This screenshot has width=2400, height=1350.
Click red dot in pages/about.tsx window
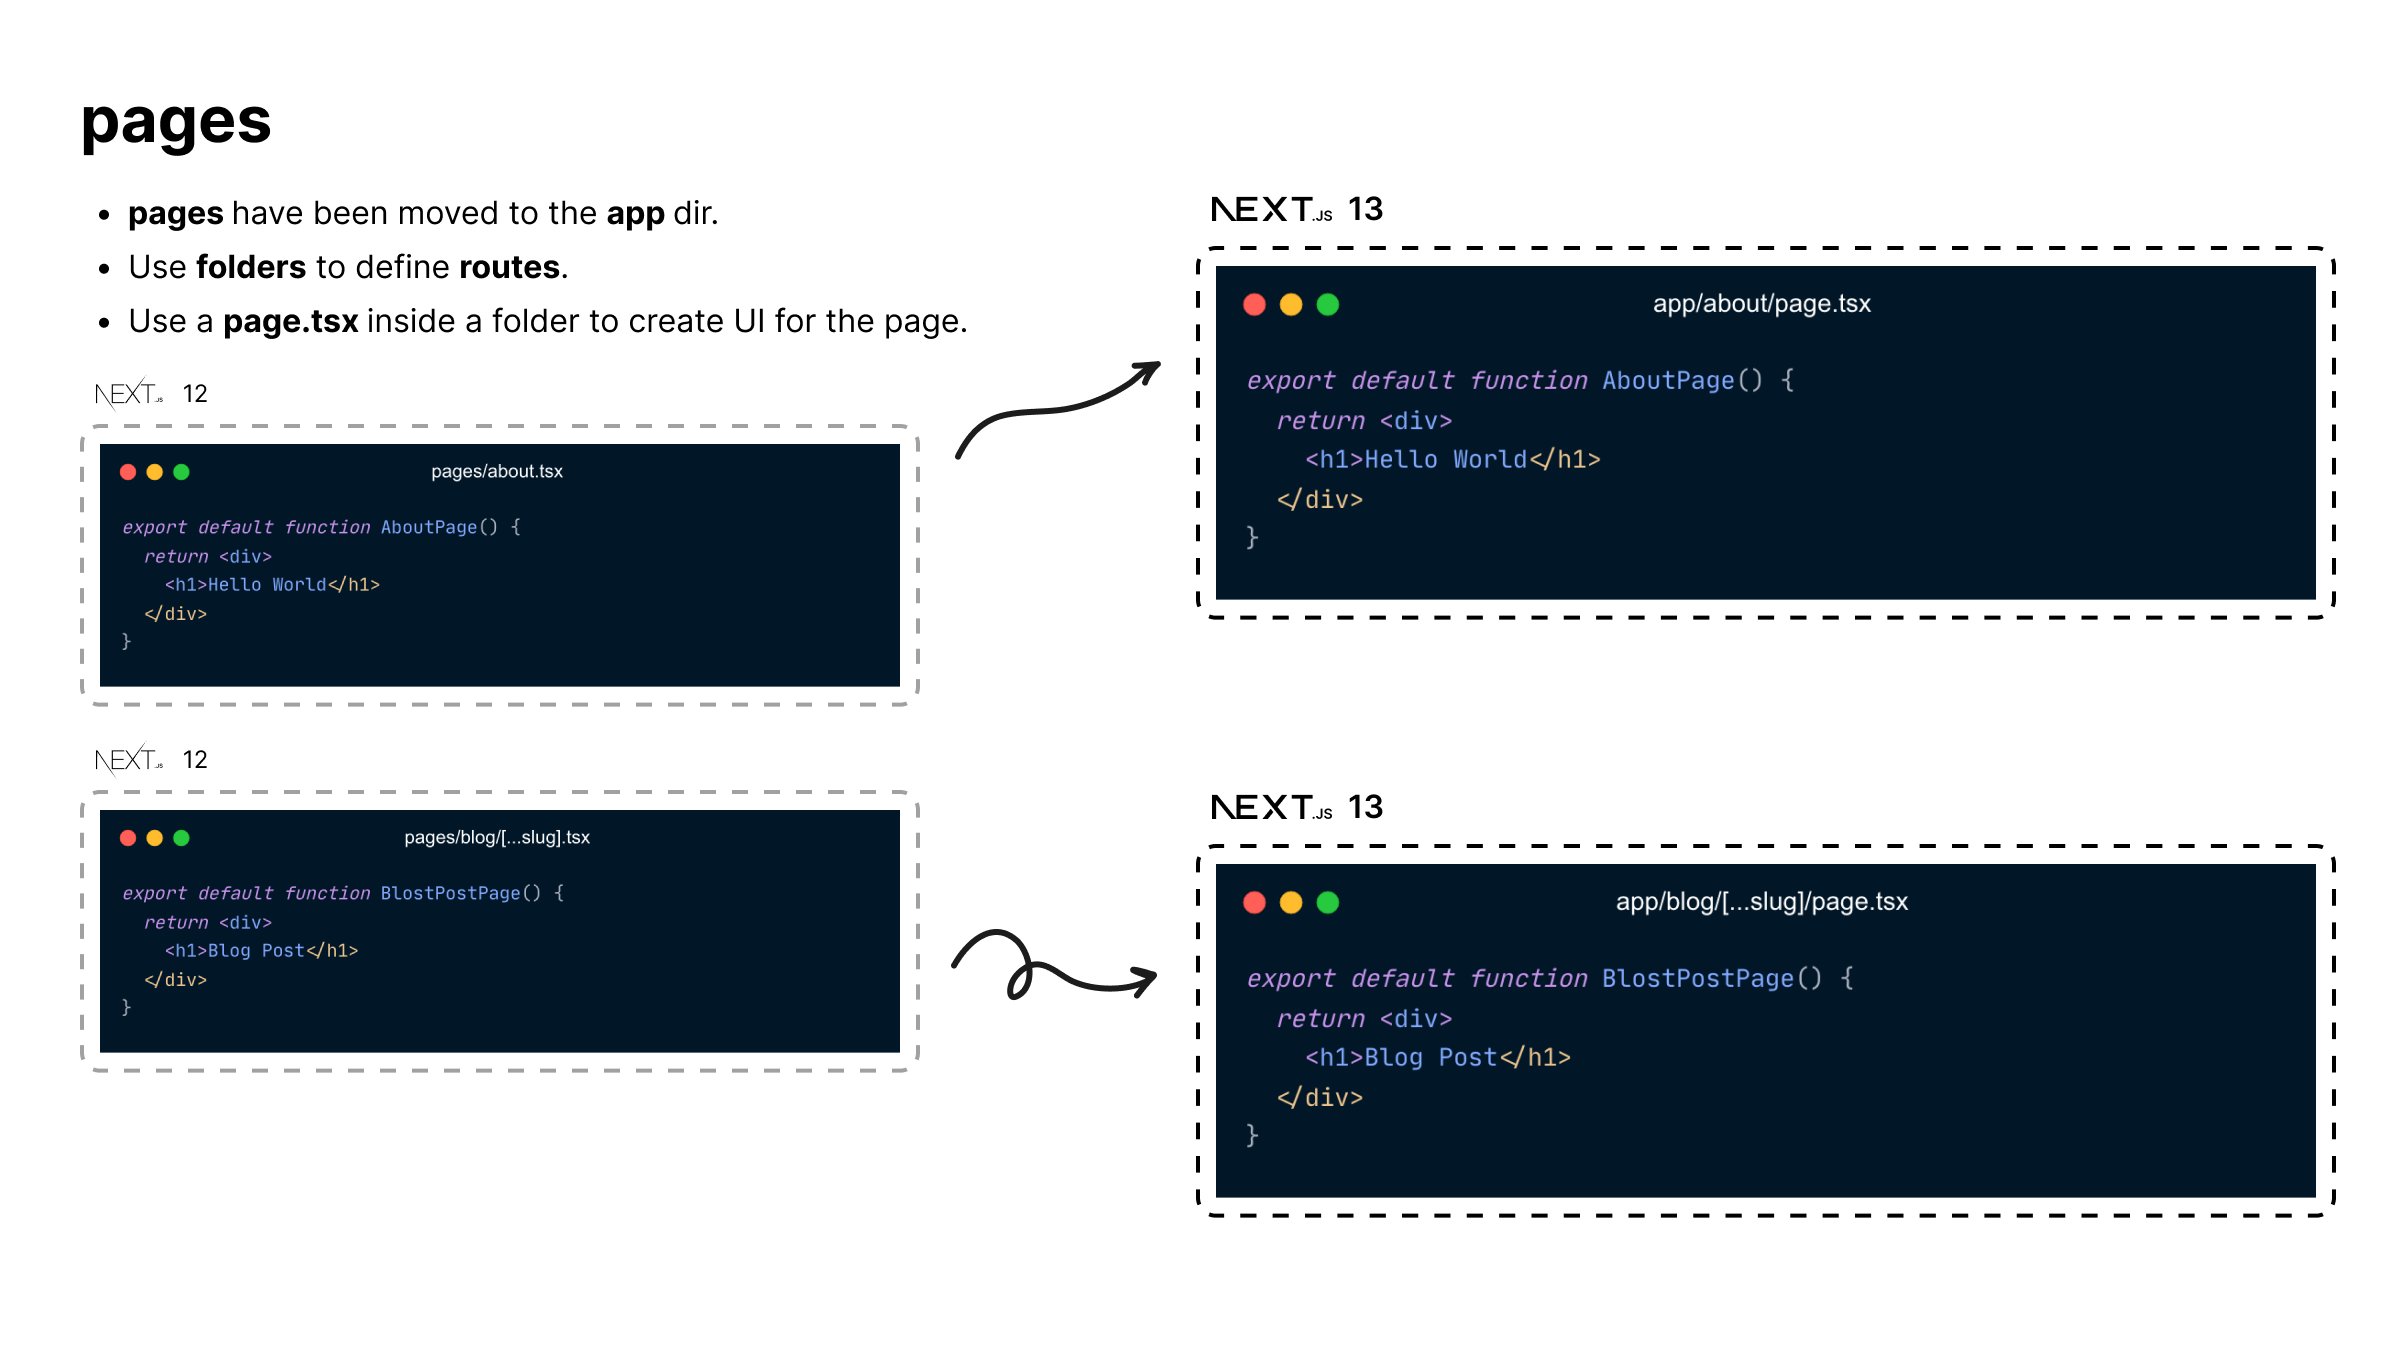[x=128, y=472]
